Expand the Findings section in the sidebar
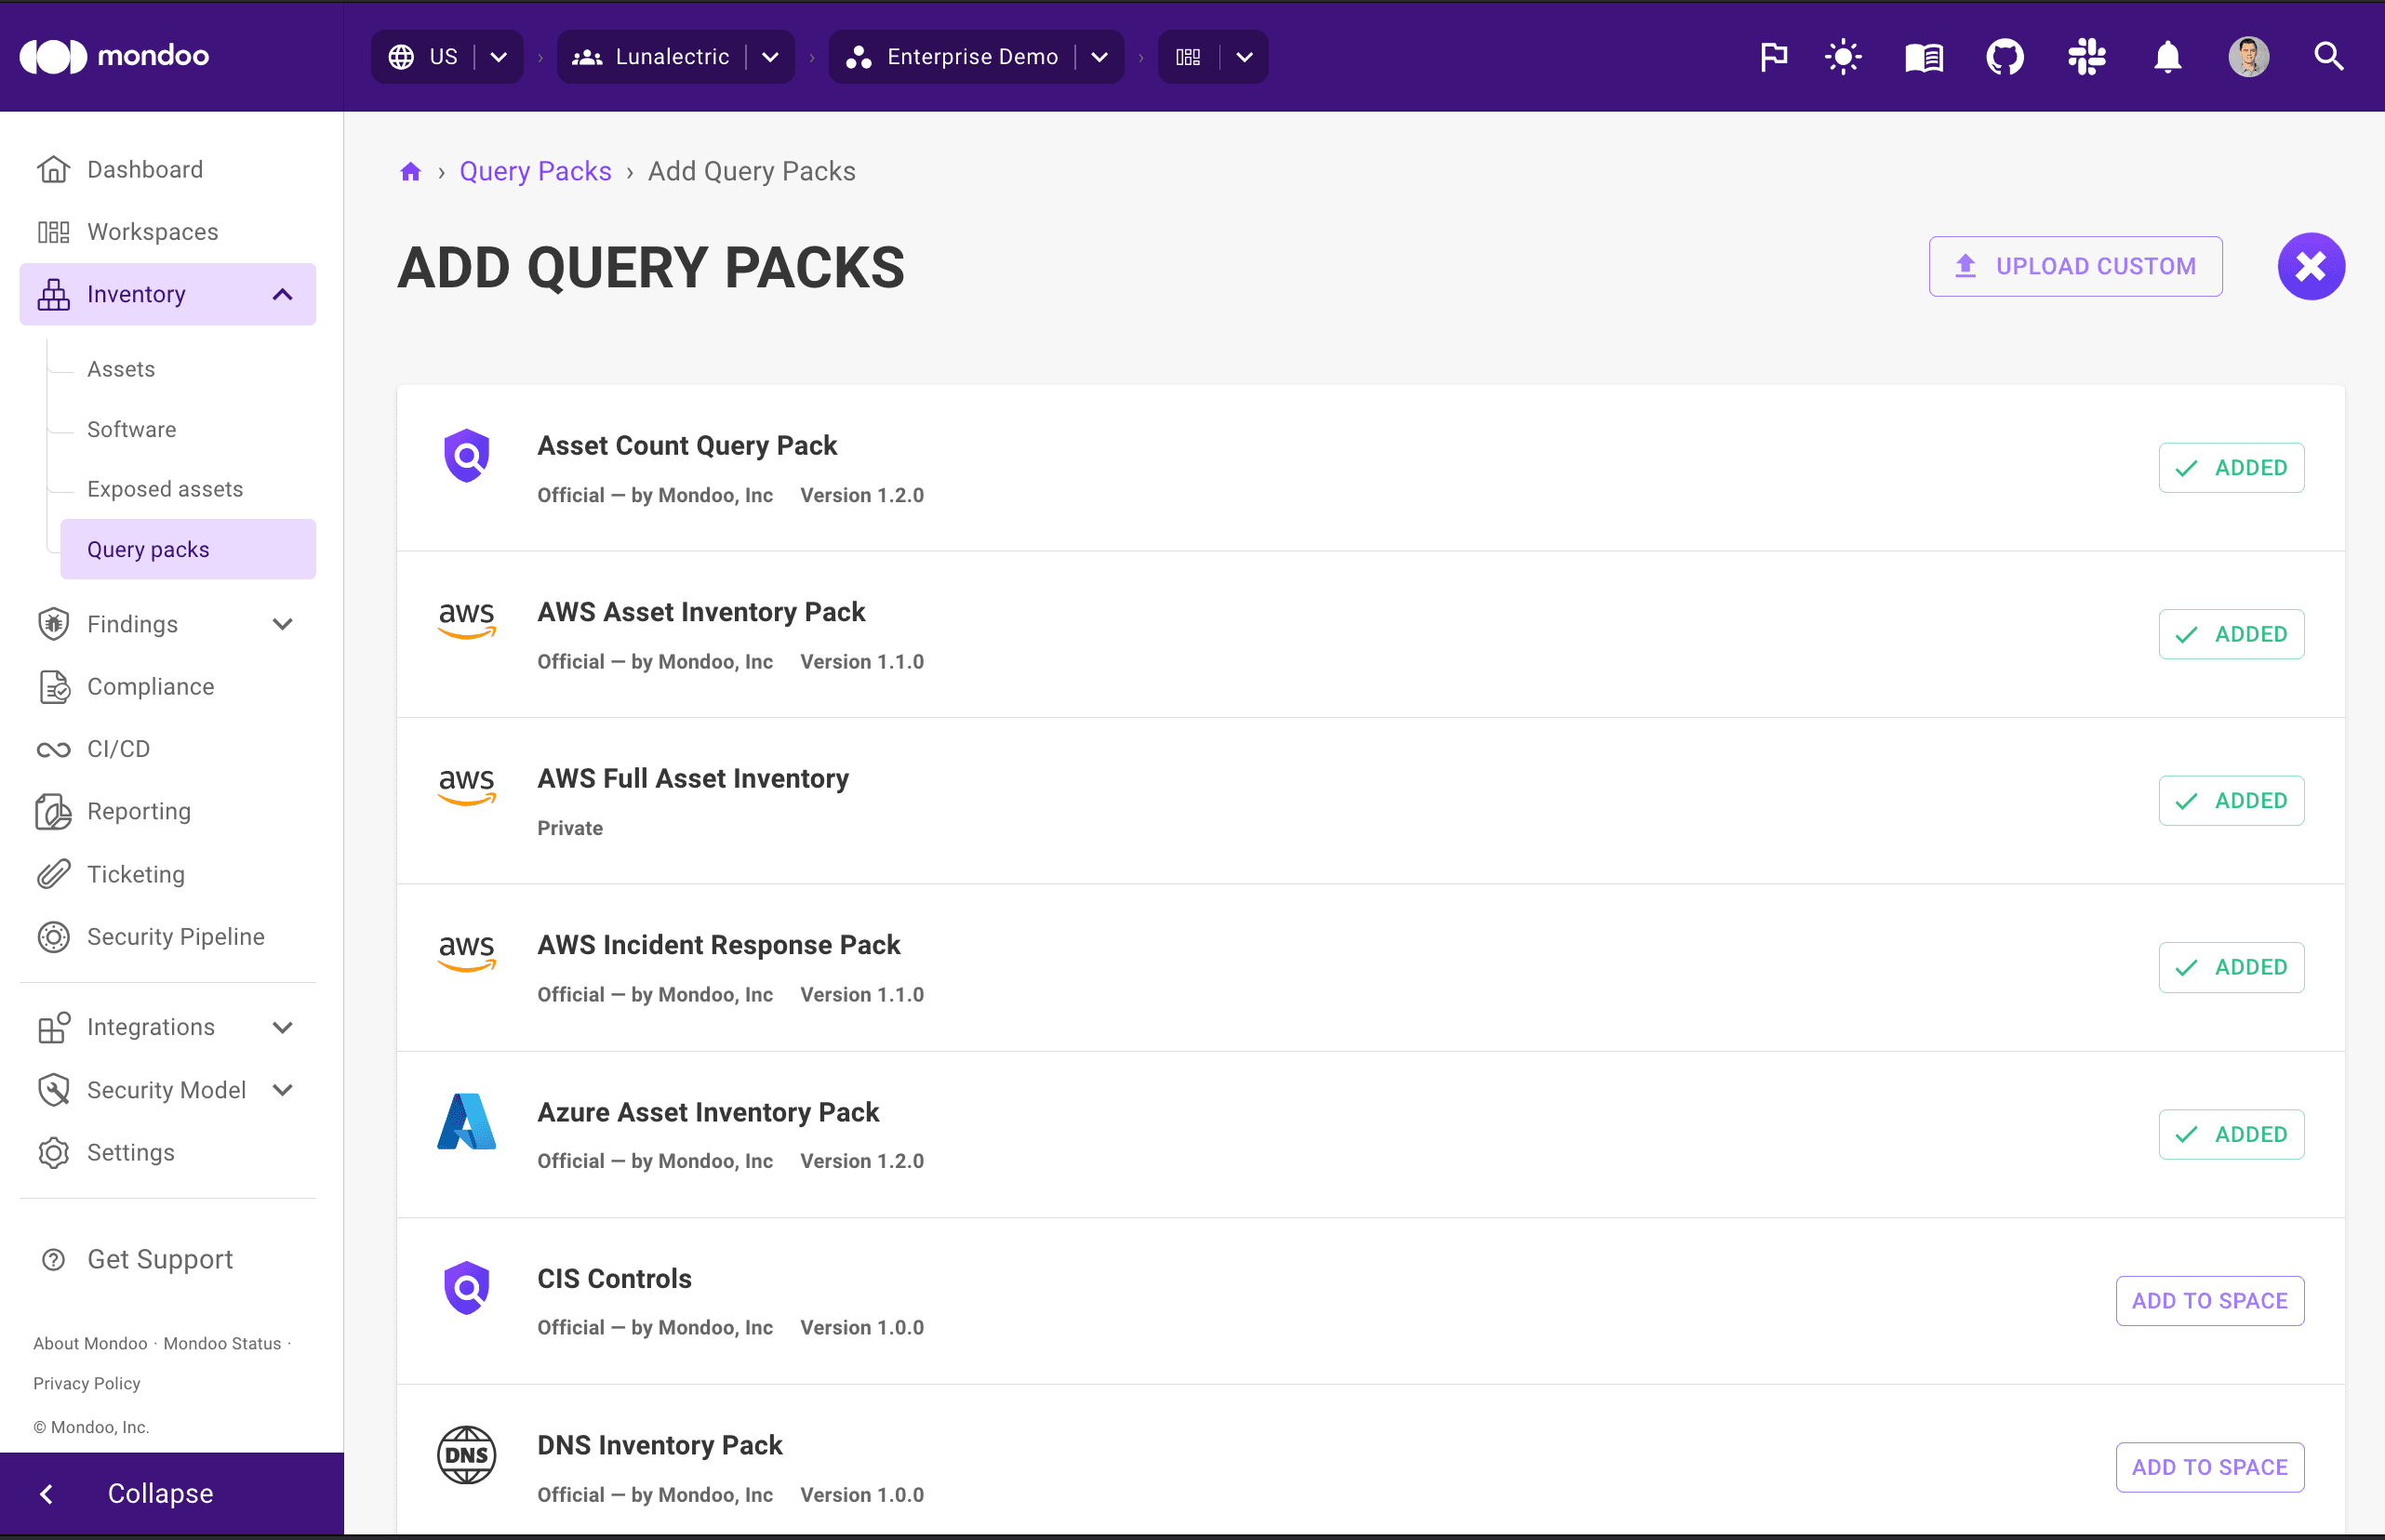This screenshot has height=1540, width=2385. point(283,624)
